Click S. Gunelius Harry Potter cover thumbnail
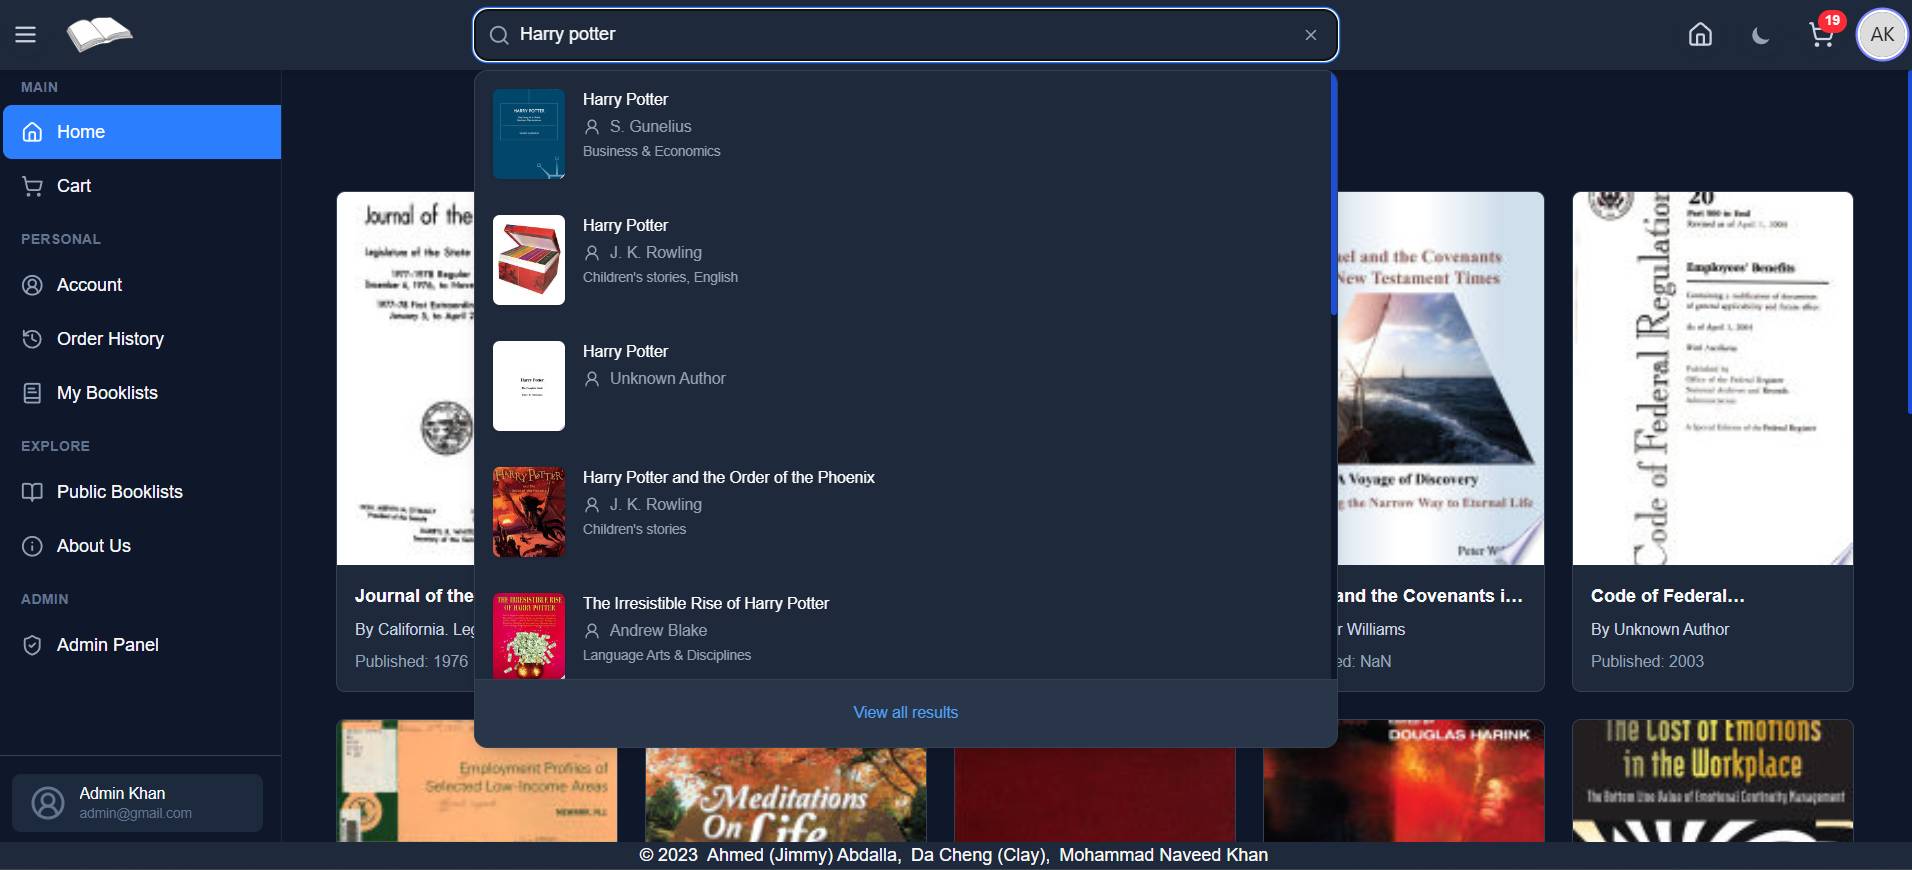Image resolution: width=1912 pixels, height=870 pixels. [x=529, y=134]
